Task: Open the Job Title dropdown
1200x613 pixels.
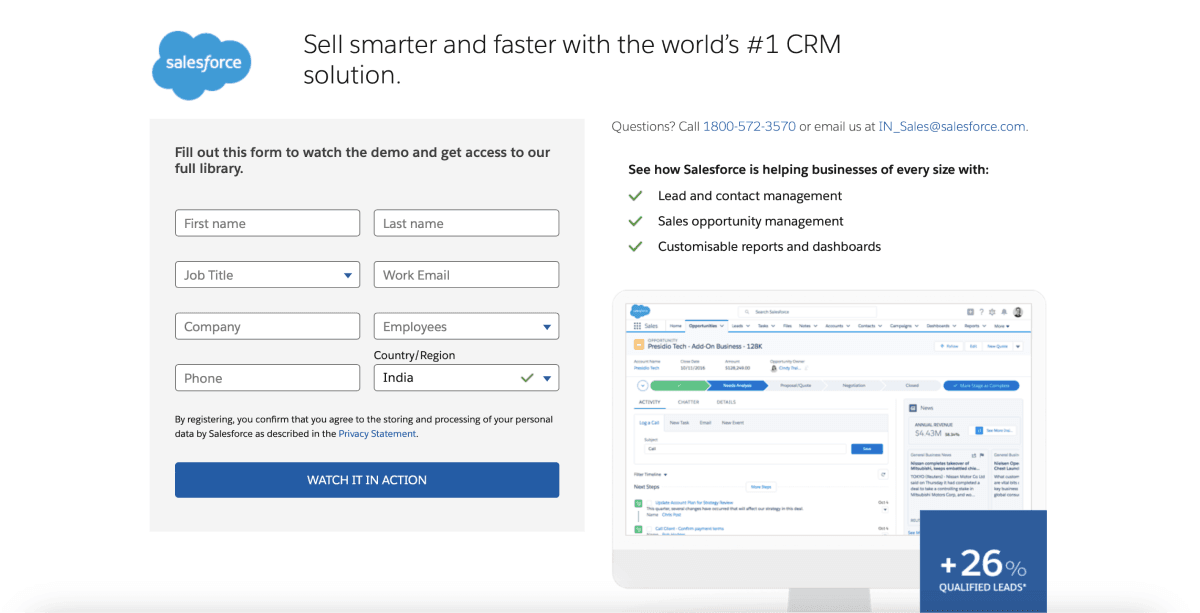Action: (267, 275)
